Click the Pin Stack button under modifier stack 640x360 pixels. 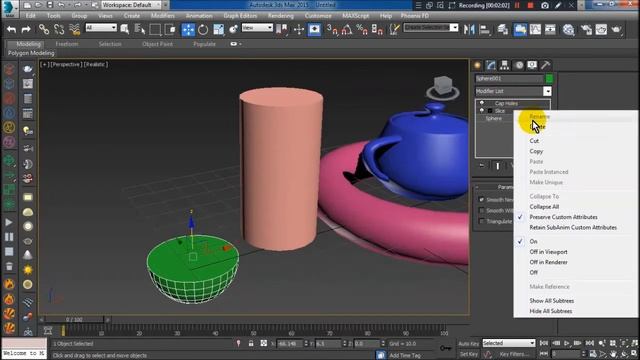[x=482, y=166]
